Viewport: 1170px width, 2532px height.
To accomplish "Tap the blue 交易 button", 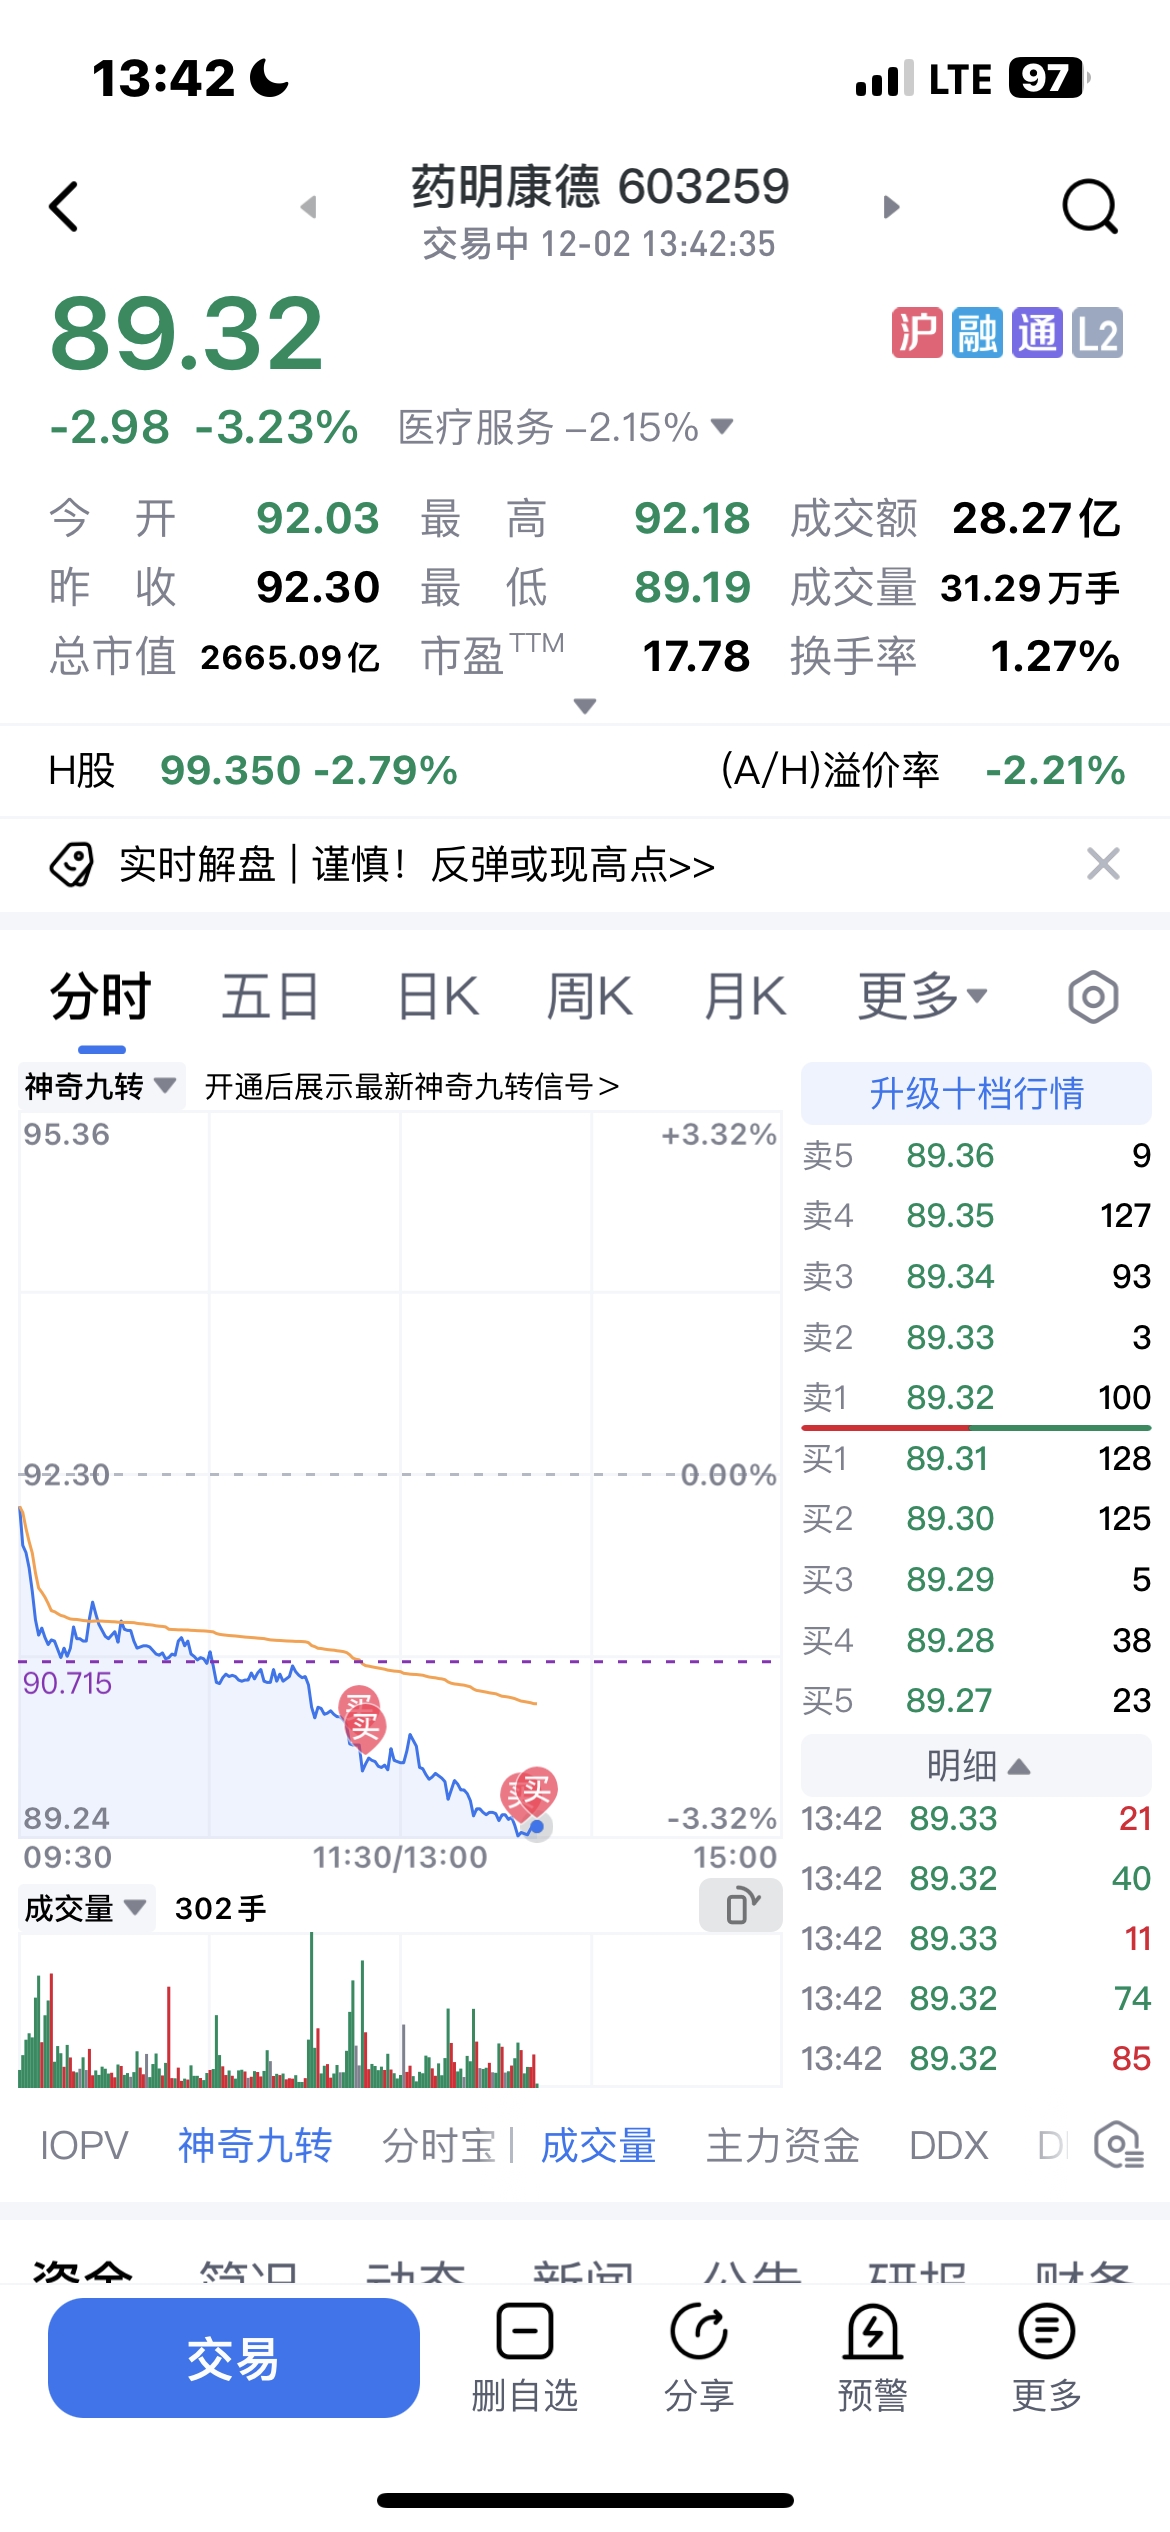I will pos(234,2358).
